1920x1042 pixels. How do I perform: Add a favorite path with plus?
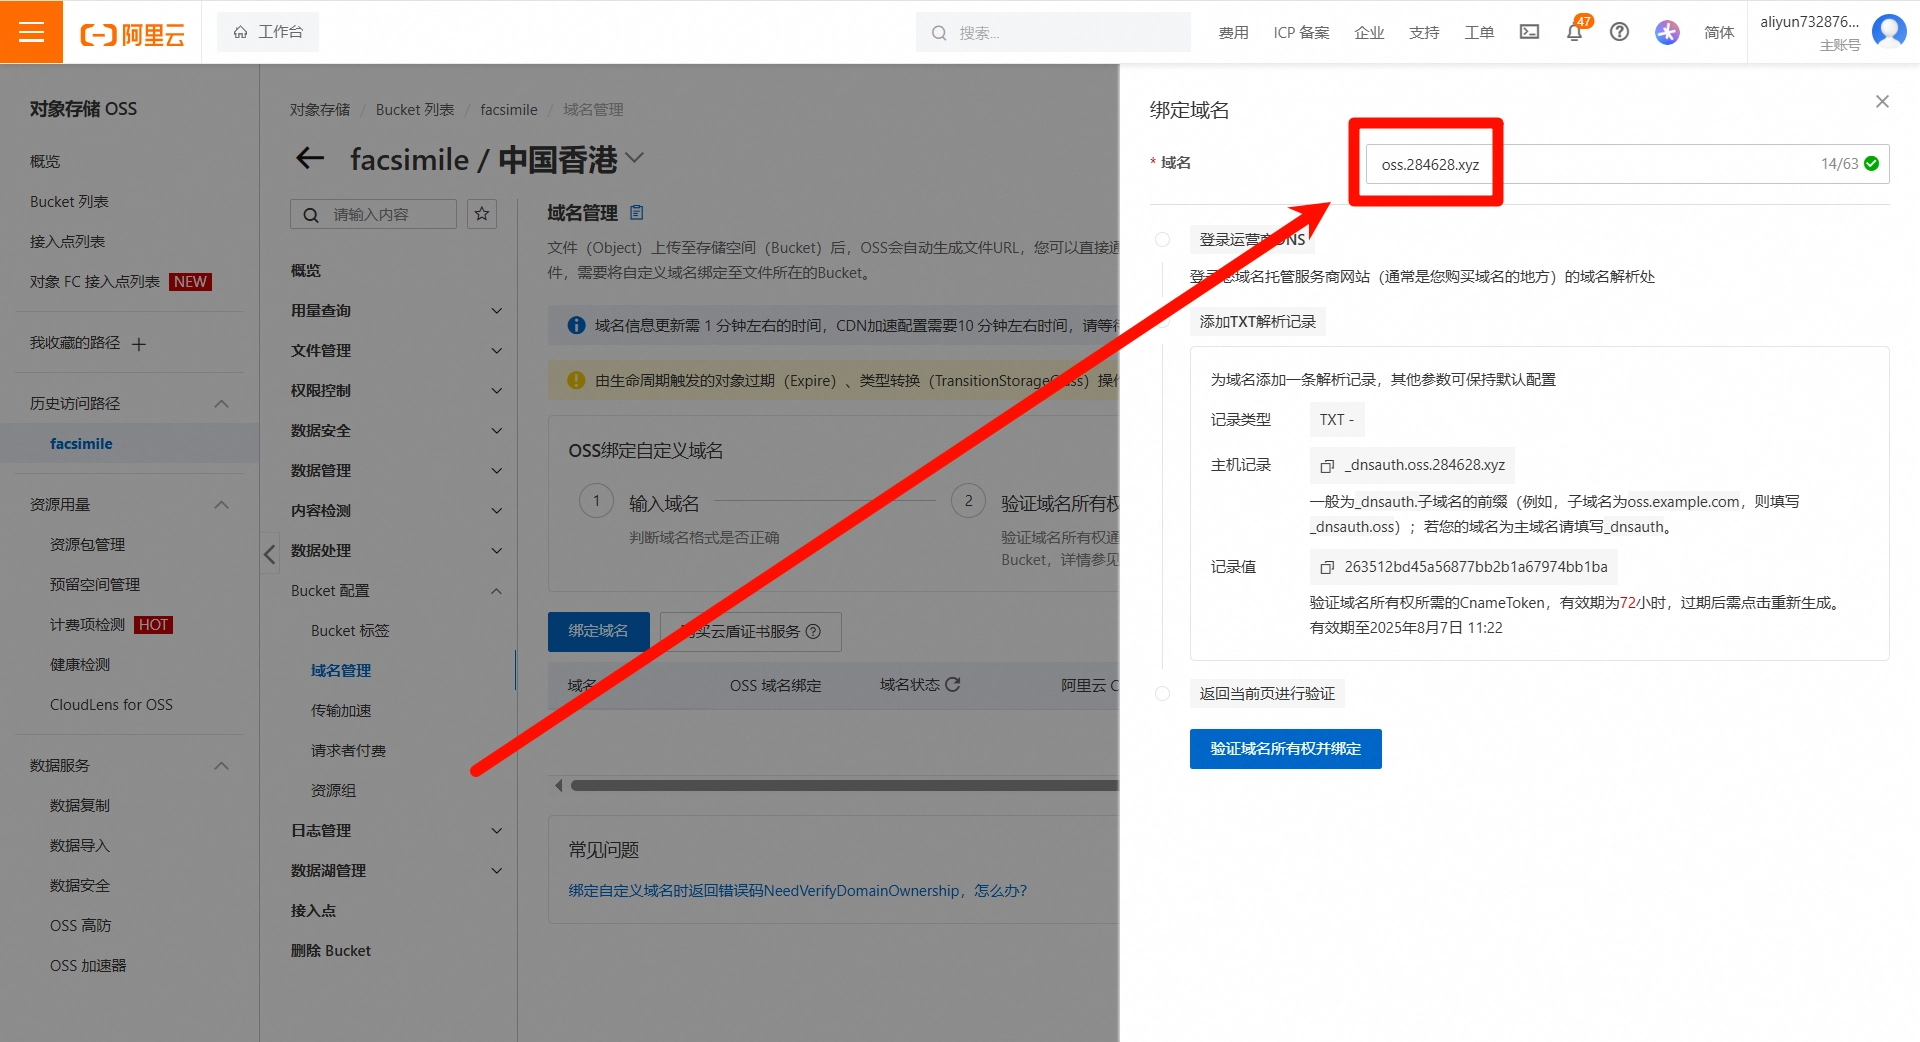(139, 344)
